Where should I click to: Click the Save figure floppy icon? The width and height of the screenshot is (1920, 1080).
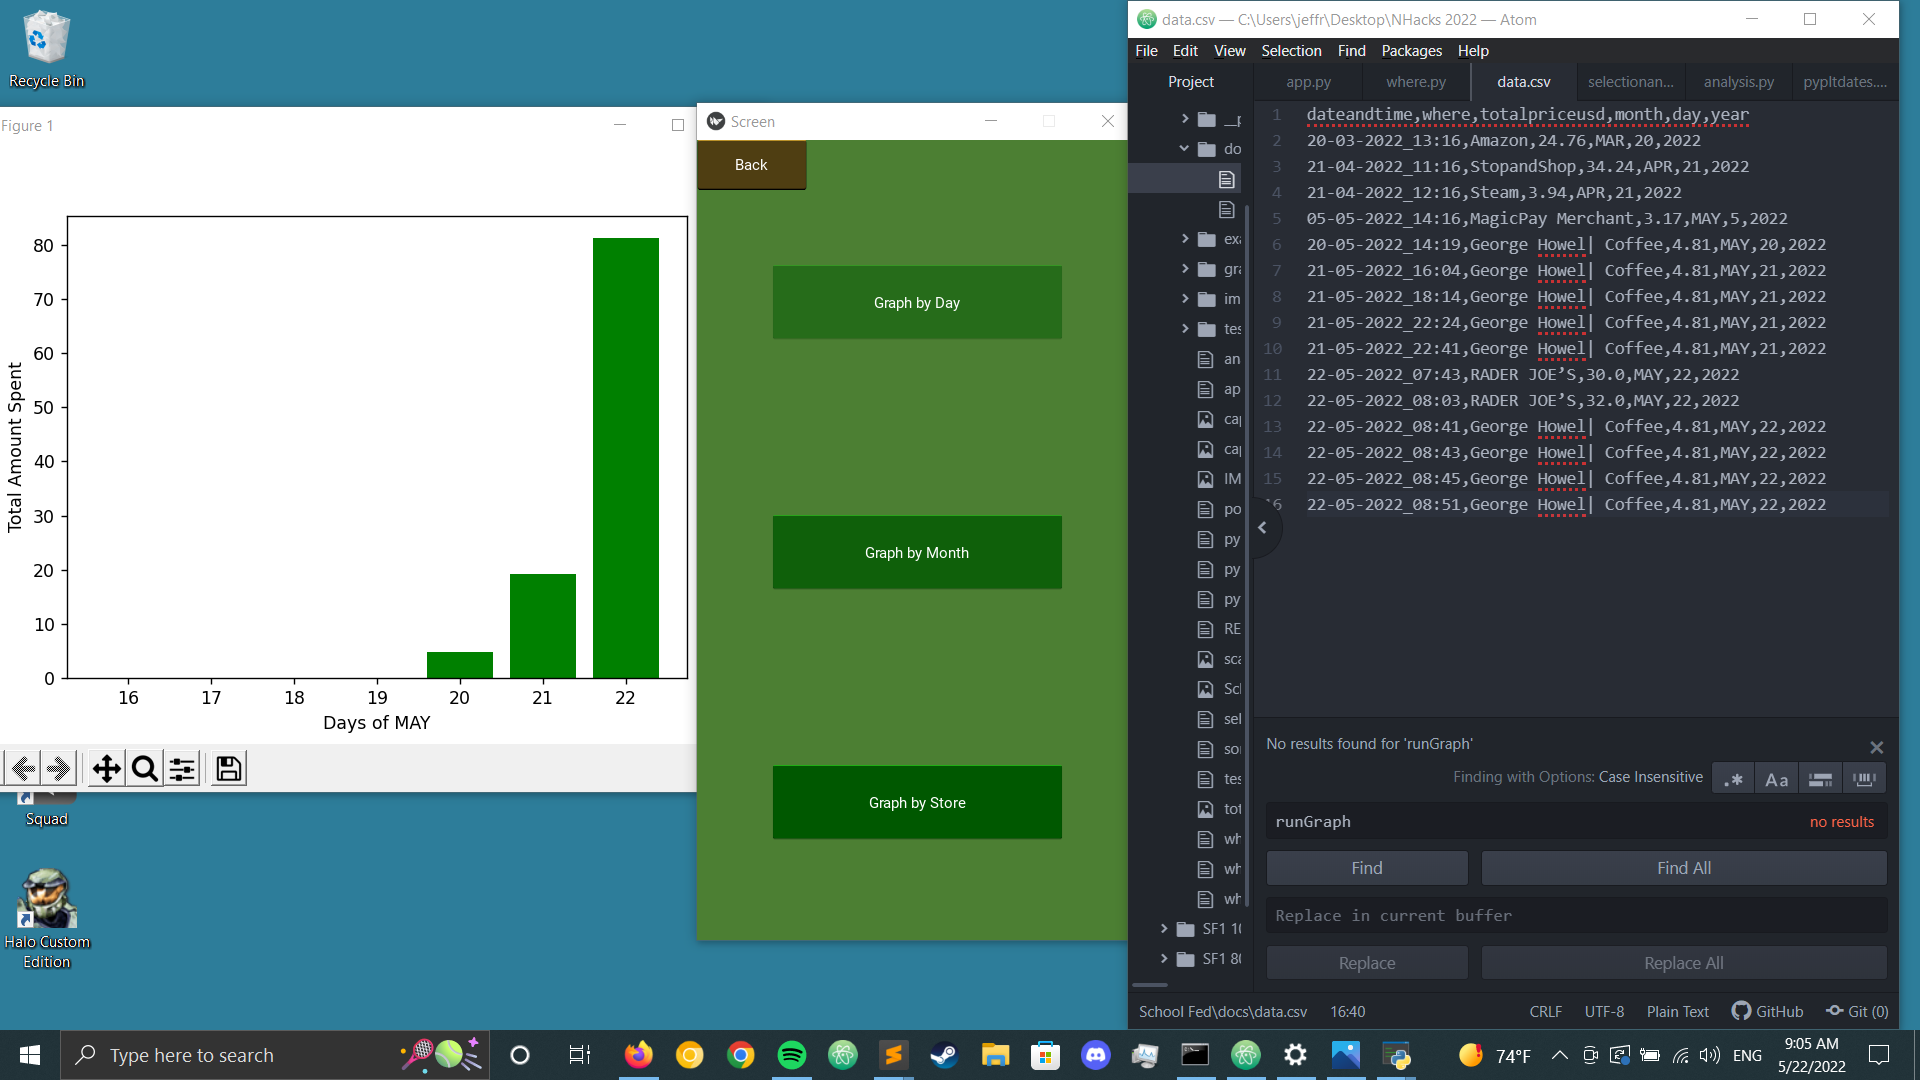[x=228, y=769]
